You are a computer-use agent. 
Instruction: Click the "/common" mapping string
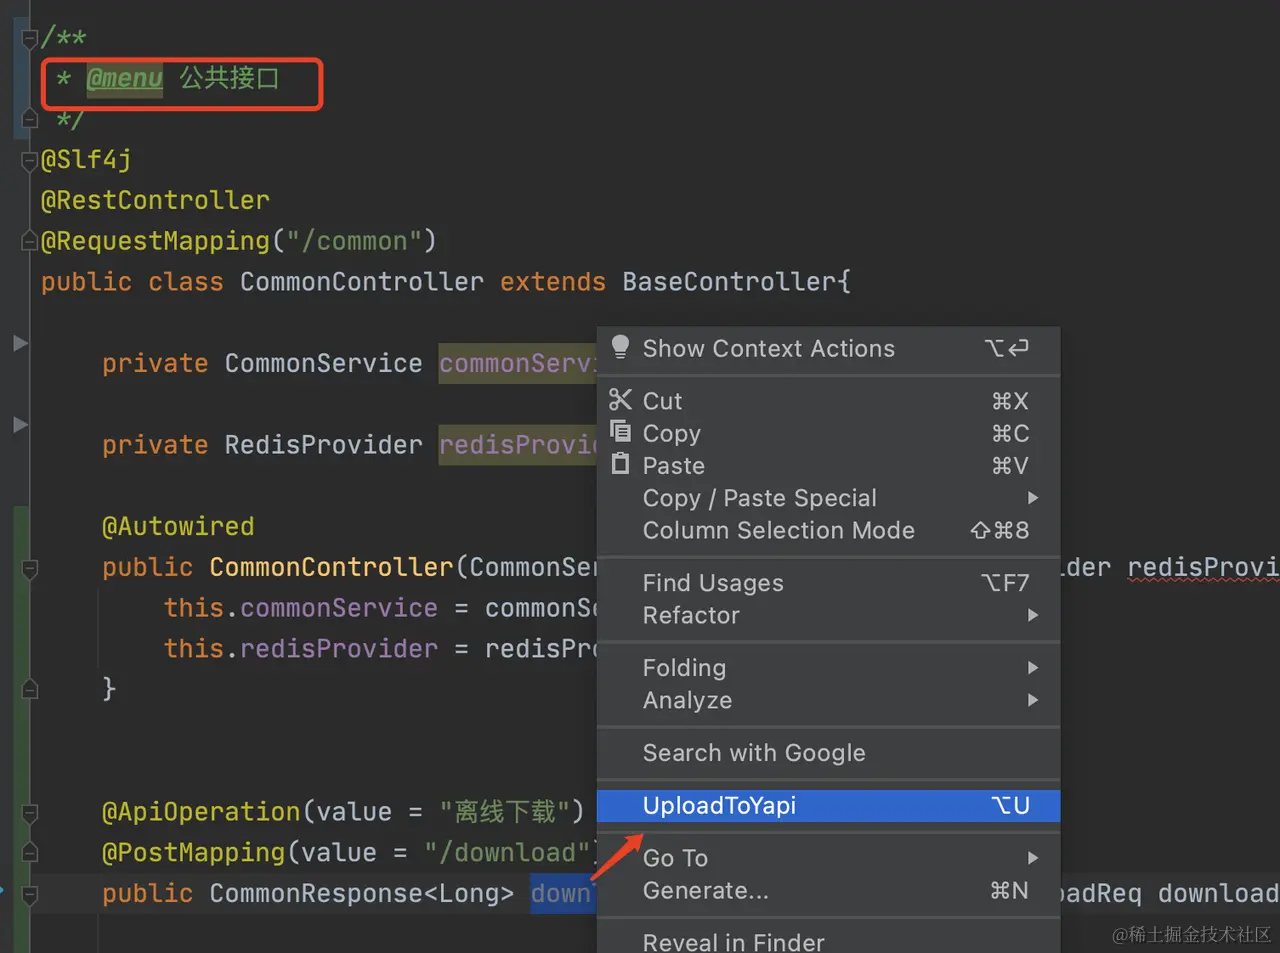354,241
